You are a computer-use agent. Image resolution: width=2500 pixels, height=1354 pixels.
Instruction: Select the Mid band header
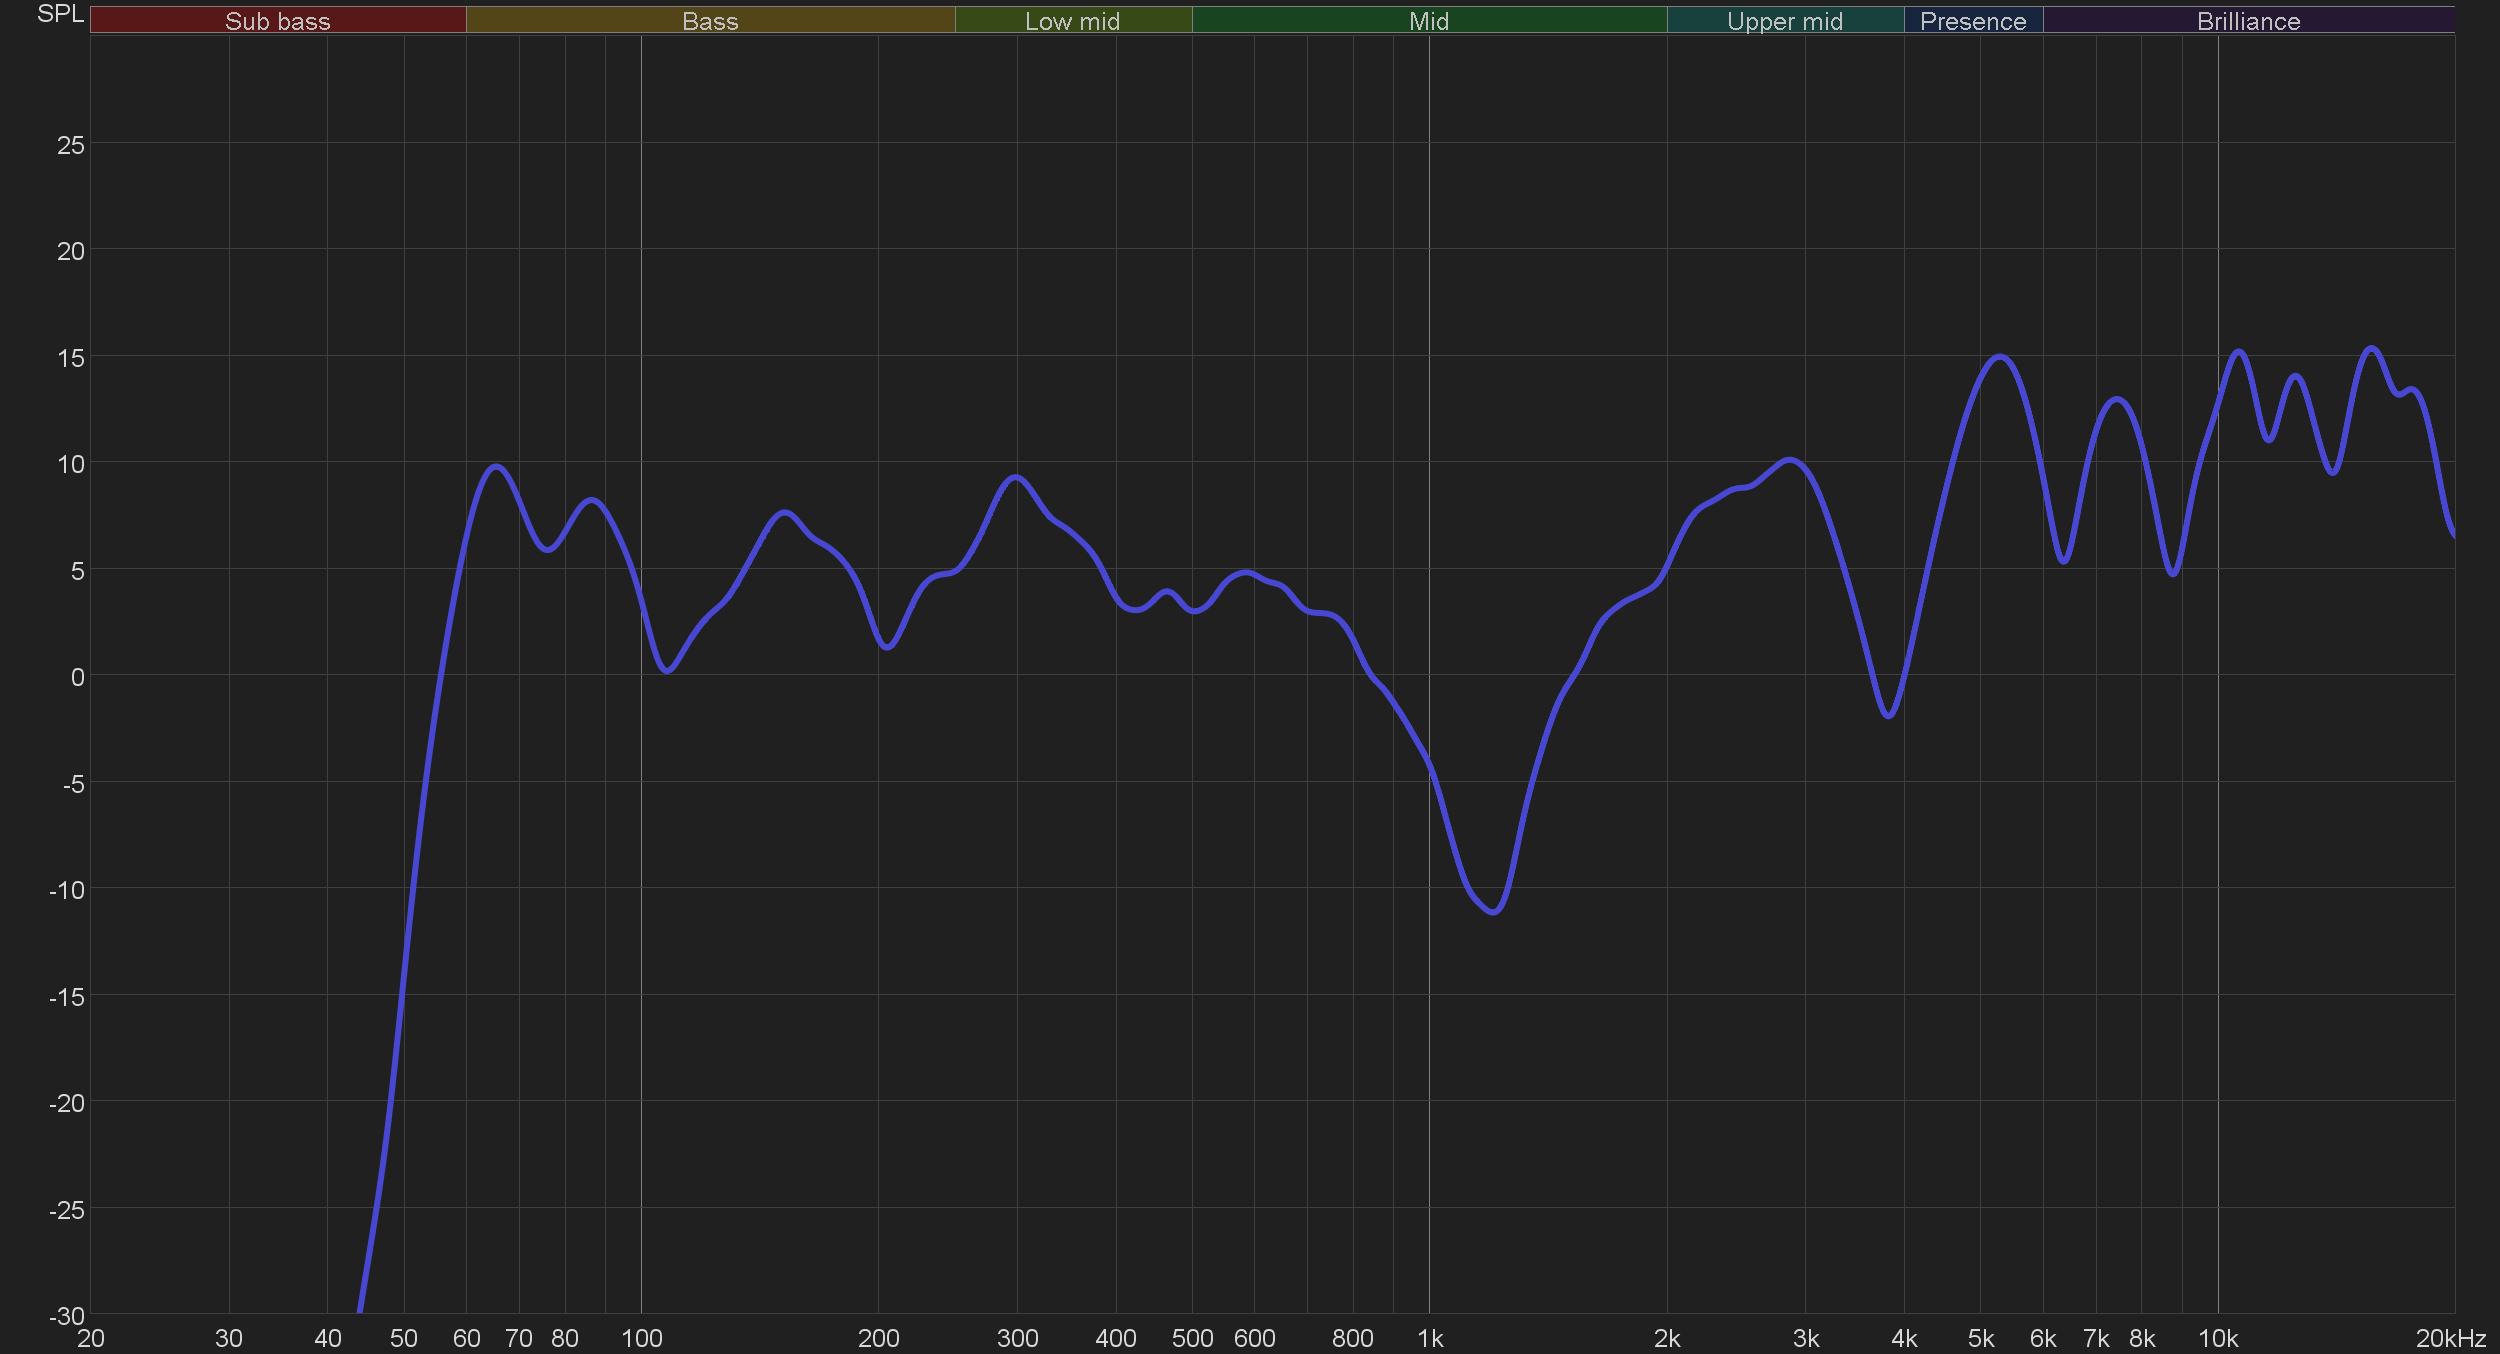click(1428, 21)
